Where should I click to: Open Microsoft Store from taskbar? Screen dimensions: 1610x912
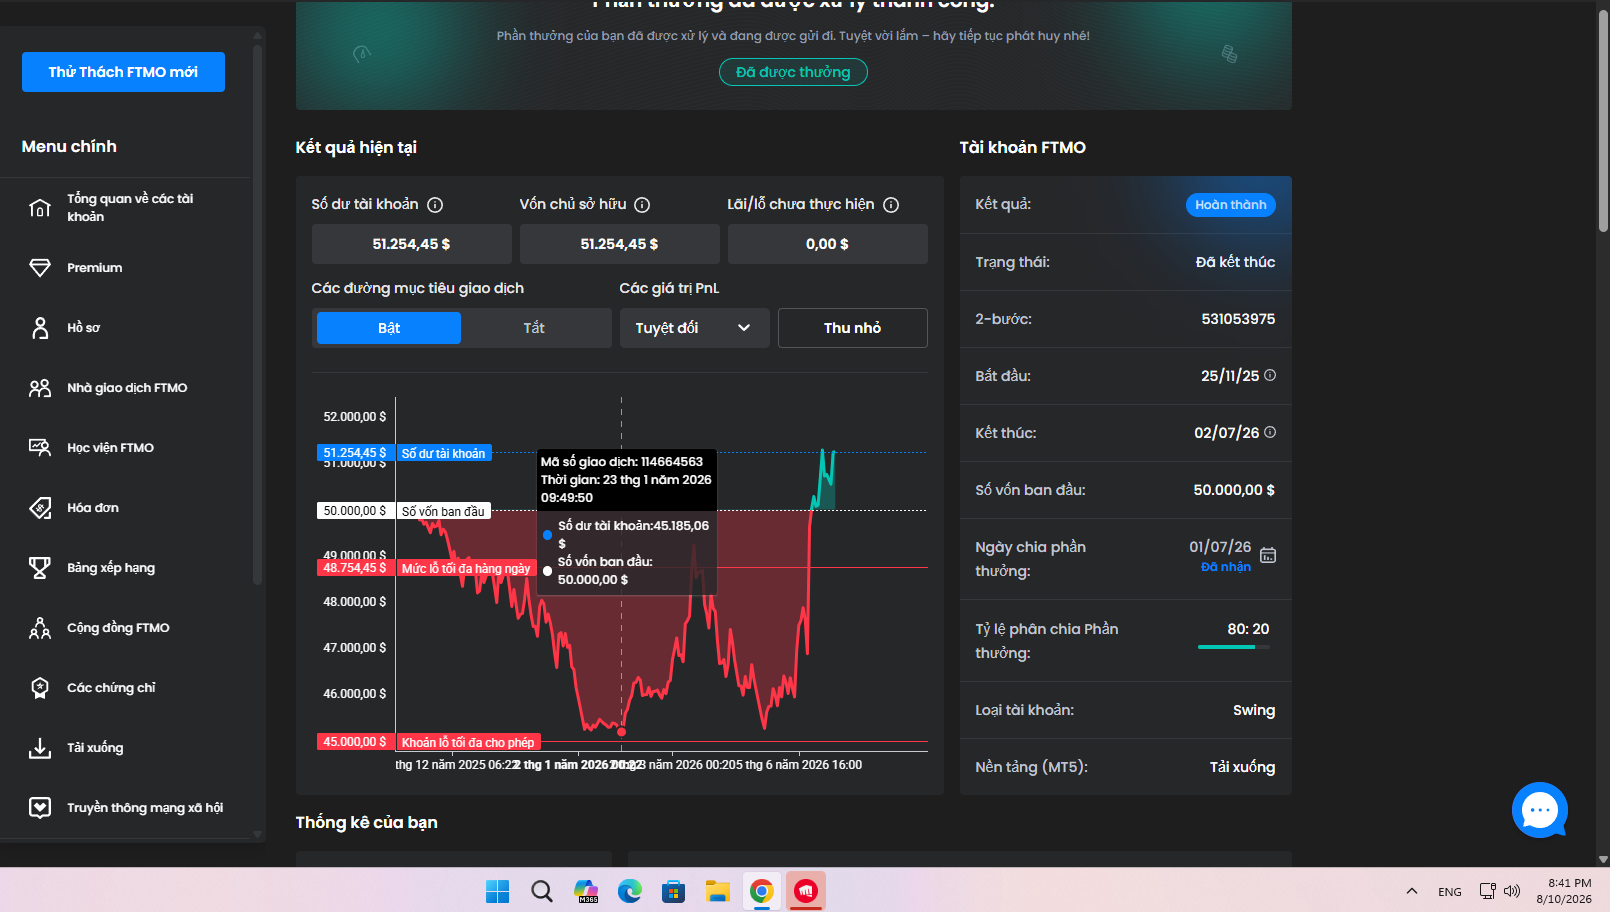[673, 891]
